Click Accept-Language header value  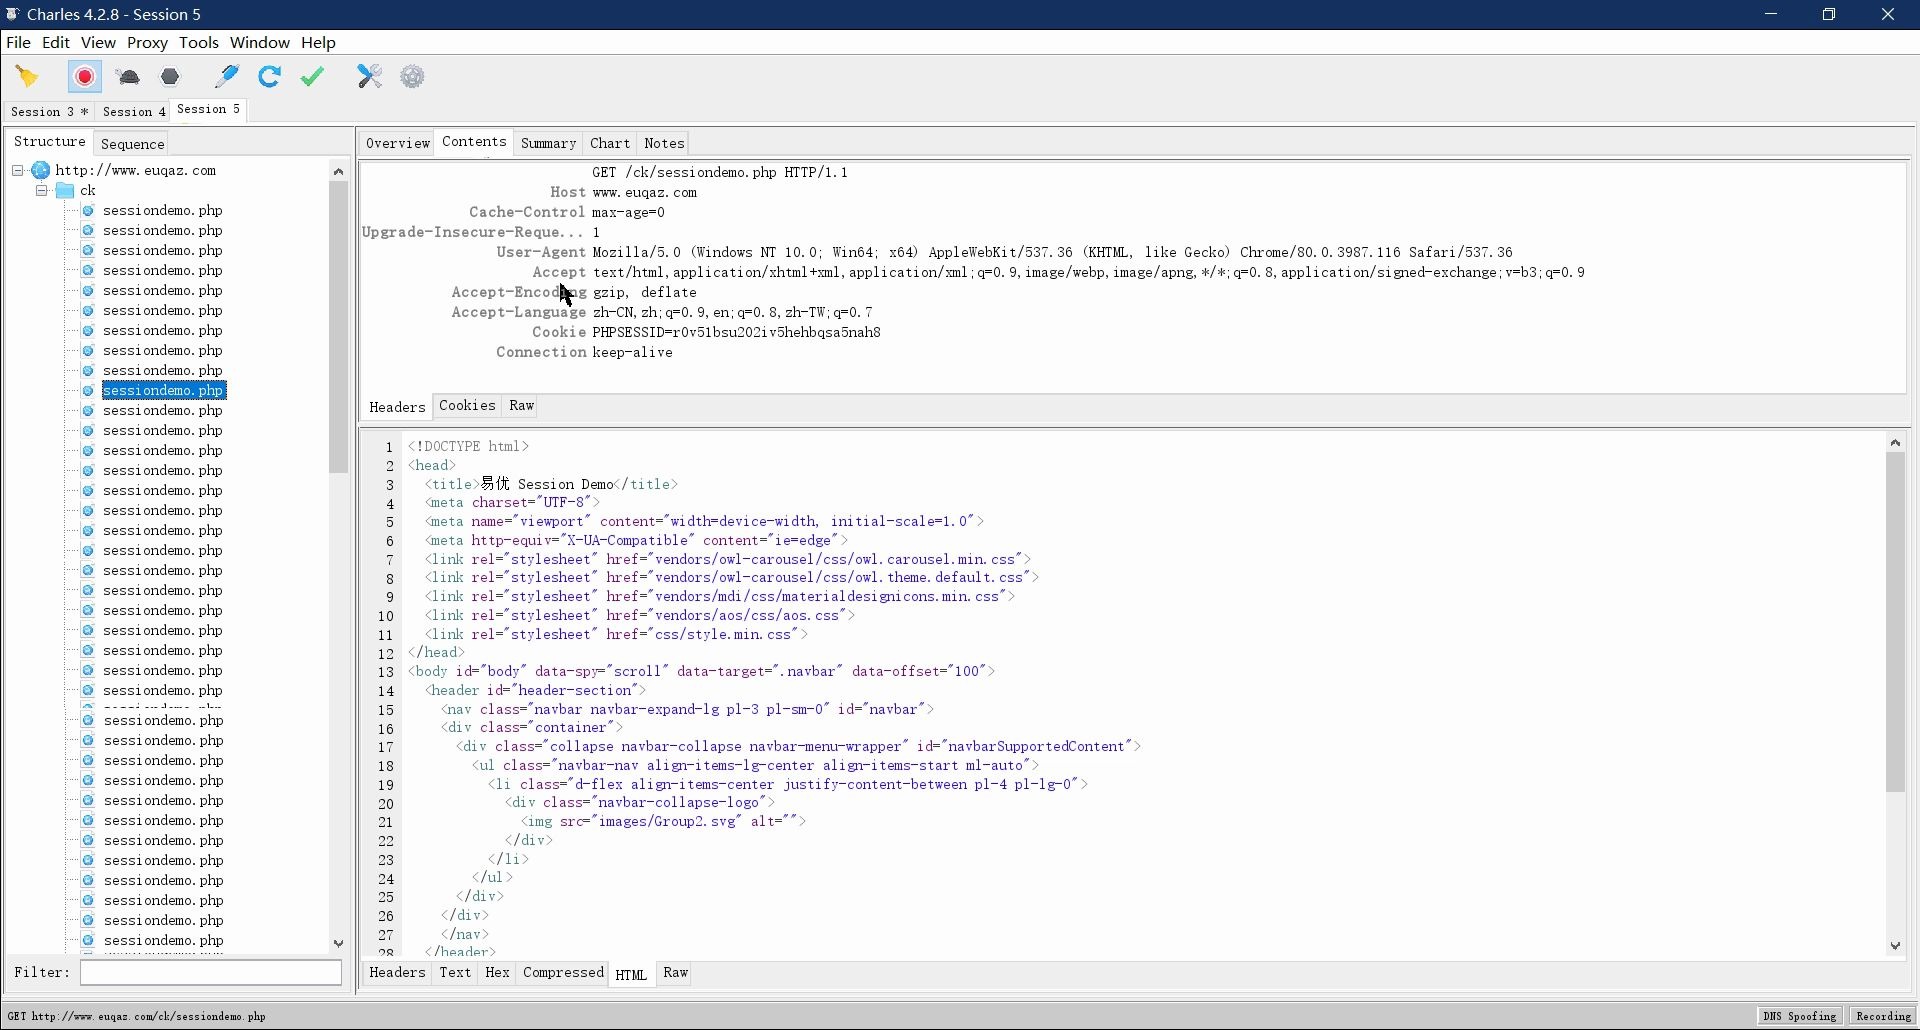click(732, 312)
